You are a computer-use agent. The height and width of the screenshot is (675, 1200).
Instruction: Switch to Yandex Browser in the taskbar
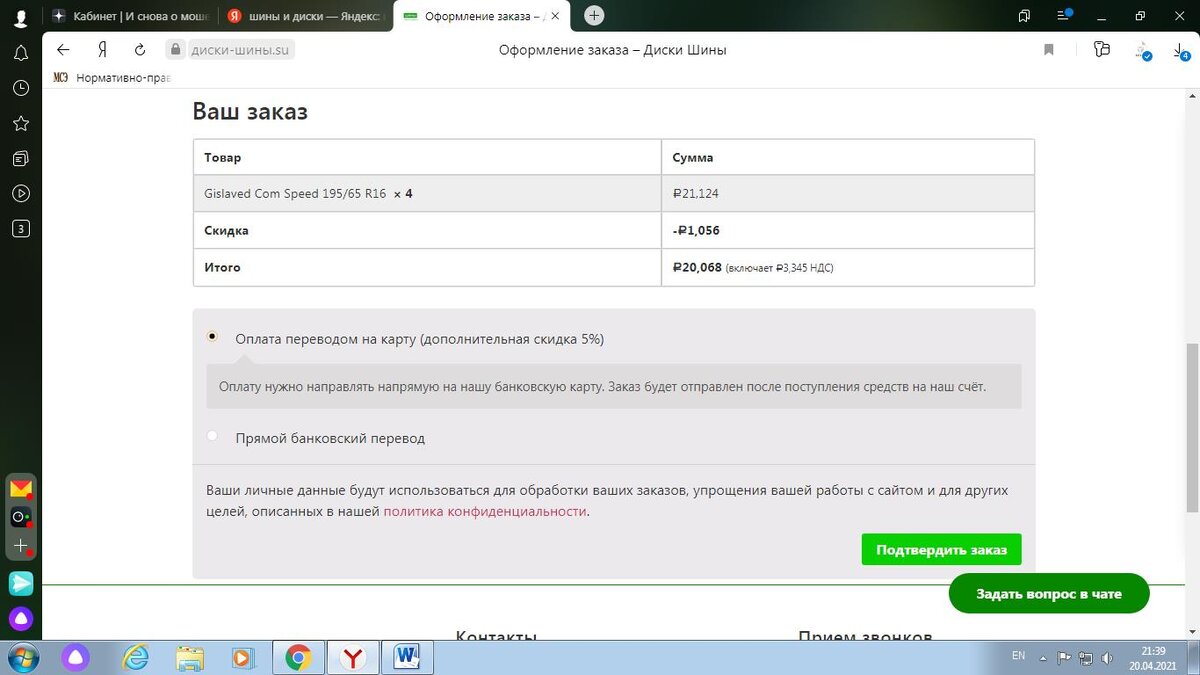(352, 657)
